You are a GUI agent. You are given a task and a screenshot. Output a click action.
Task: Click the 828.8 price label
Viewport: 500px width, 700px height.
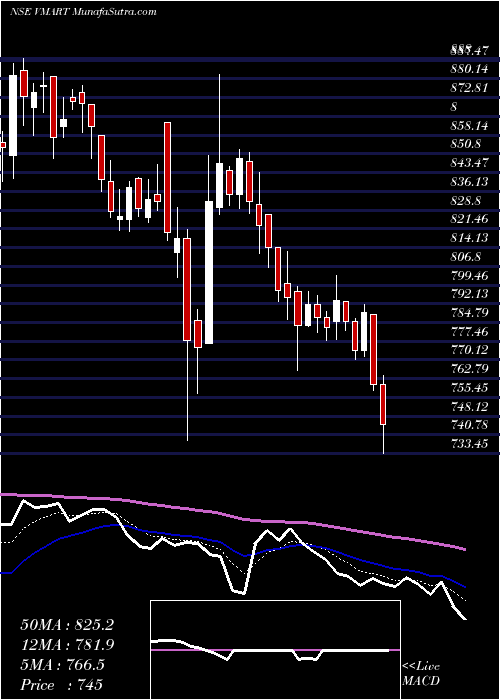click(466, 200)
